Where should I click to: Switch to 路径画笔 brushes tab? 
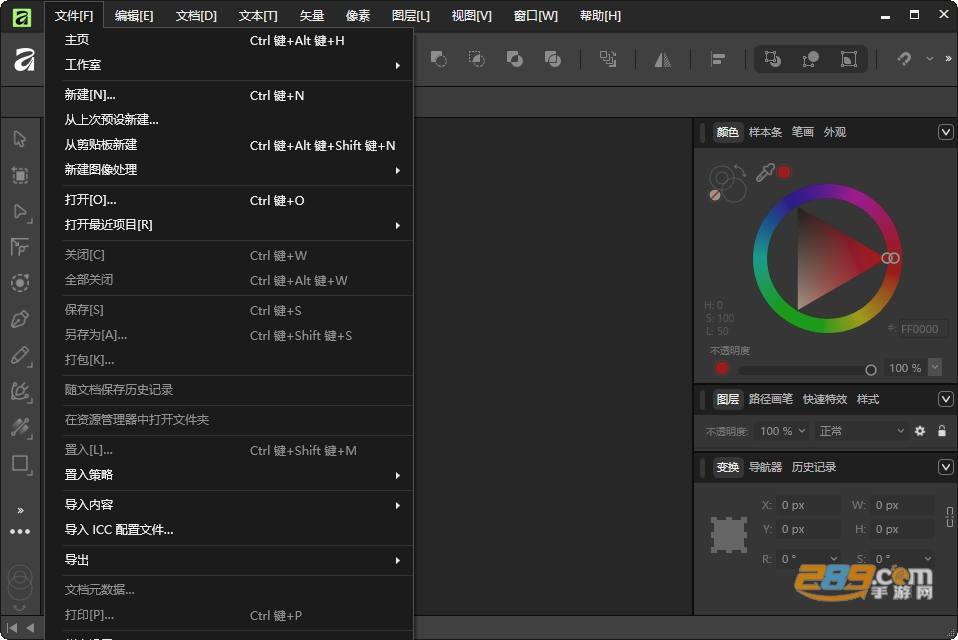point(770,399)
